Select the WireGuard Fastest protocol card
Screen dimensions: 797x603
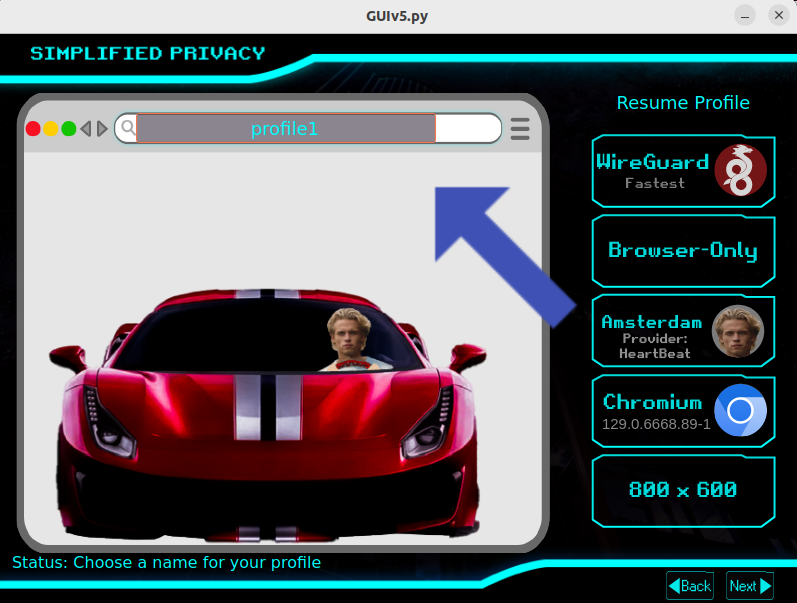pyautogui.click(x=684, y=171)
